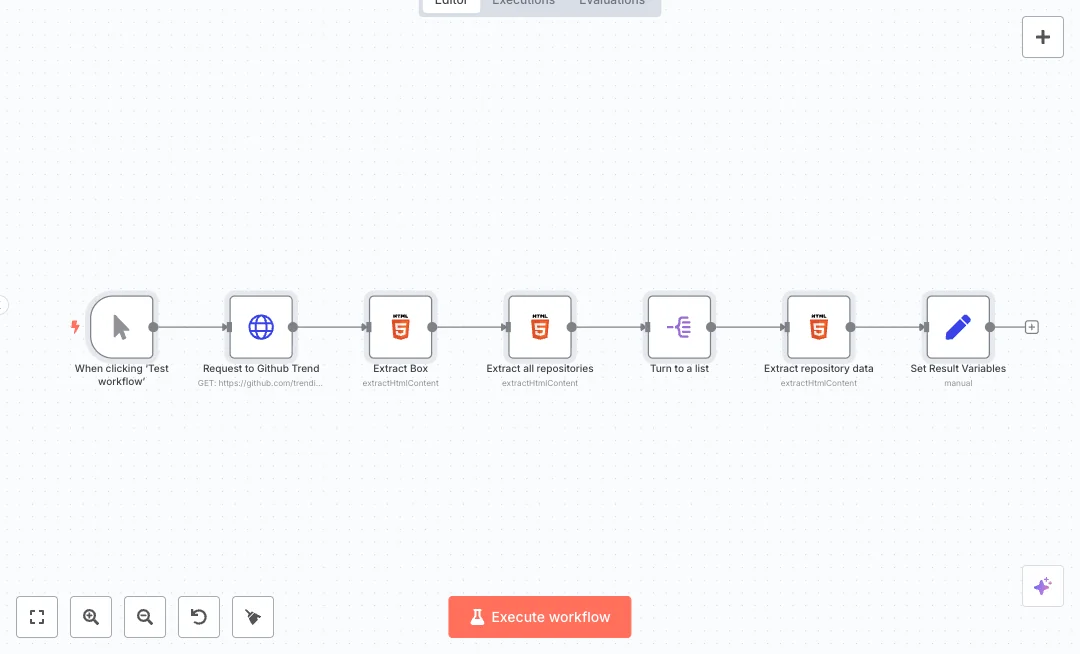The image size is (1080, 654).
Task: Select the Extract all repositories node
Action: coord(540,327)
